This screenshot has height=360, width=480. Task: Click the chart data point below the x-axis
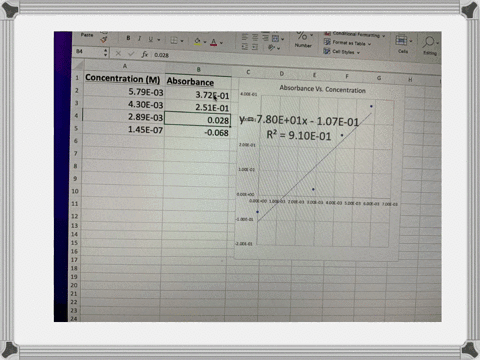click(x=257, y=212)
